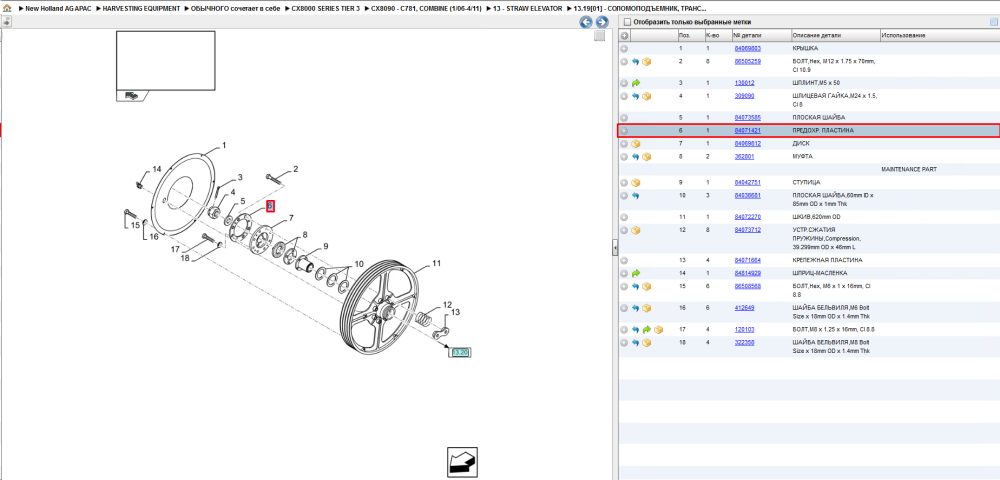Toggle 'Отобразить только выбранные метки' checkbox

click(x=627, y=22)
